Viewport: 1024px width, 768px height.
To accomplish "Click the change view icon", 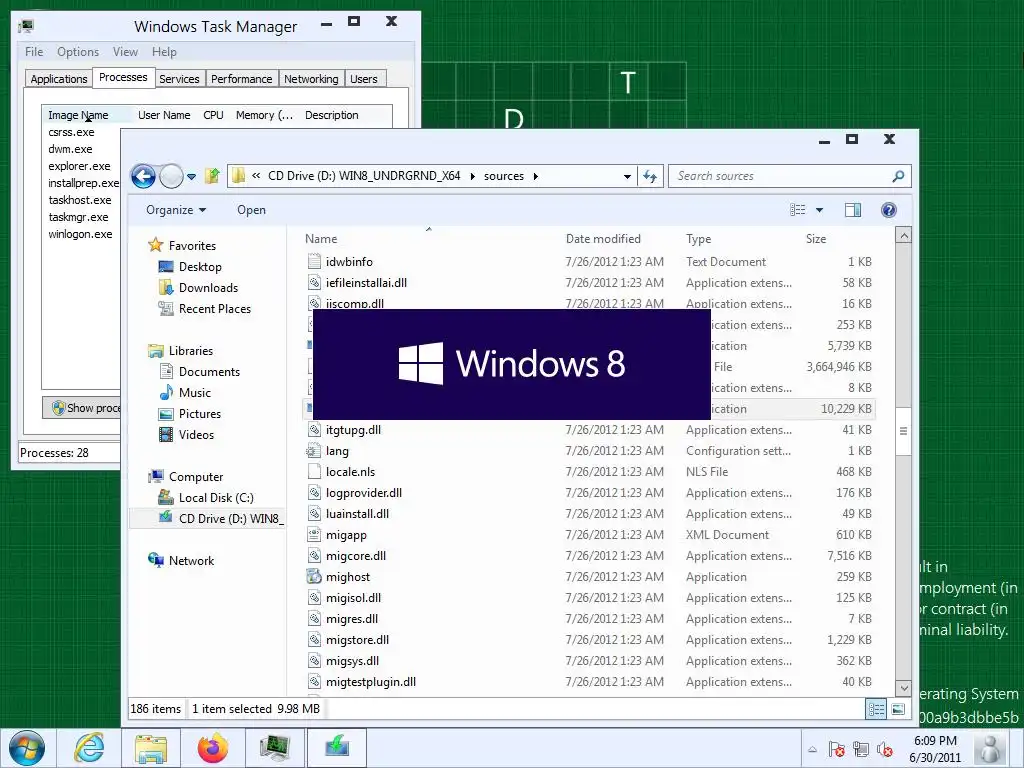I will (x=797, y=210).
